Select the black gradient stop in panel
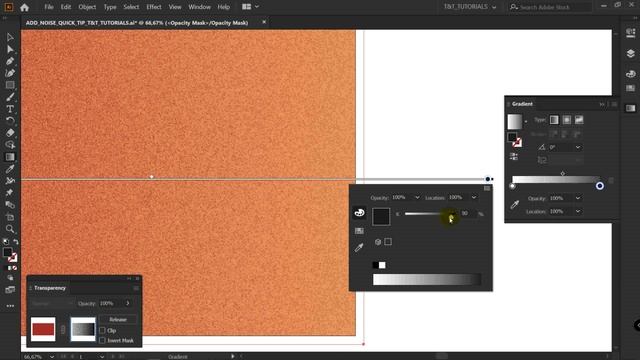Screen dimensions: 640x360 click(x=600, y=186)
